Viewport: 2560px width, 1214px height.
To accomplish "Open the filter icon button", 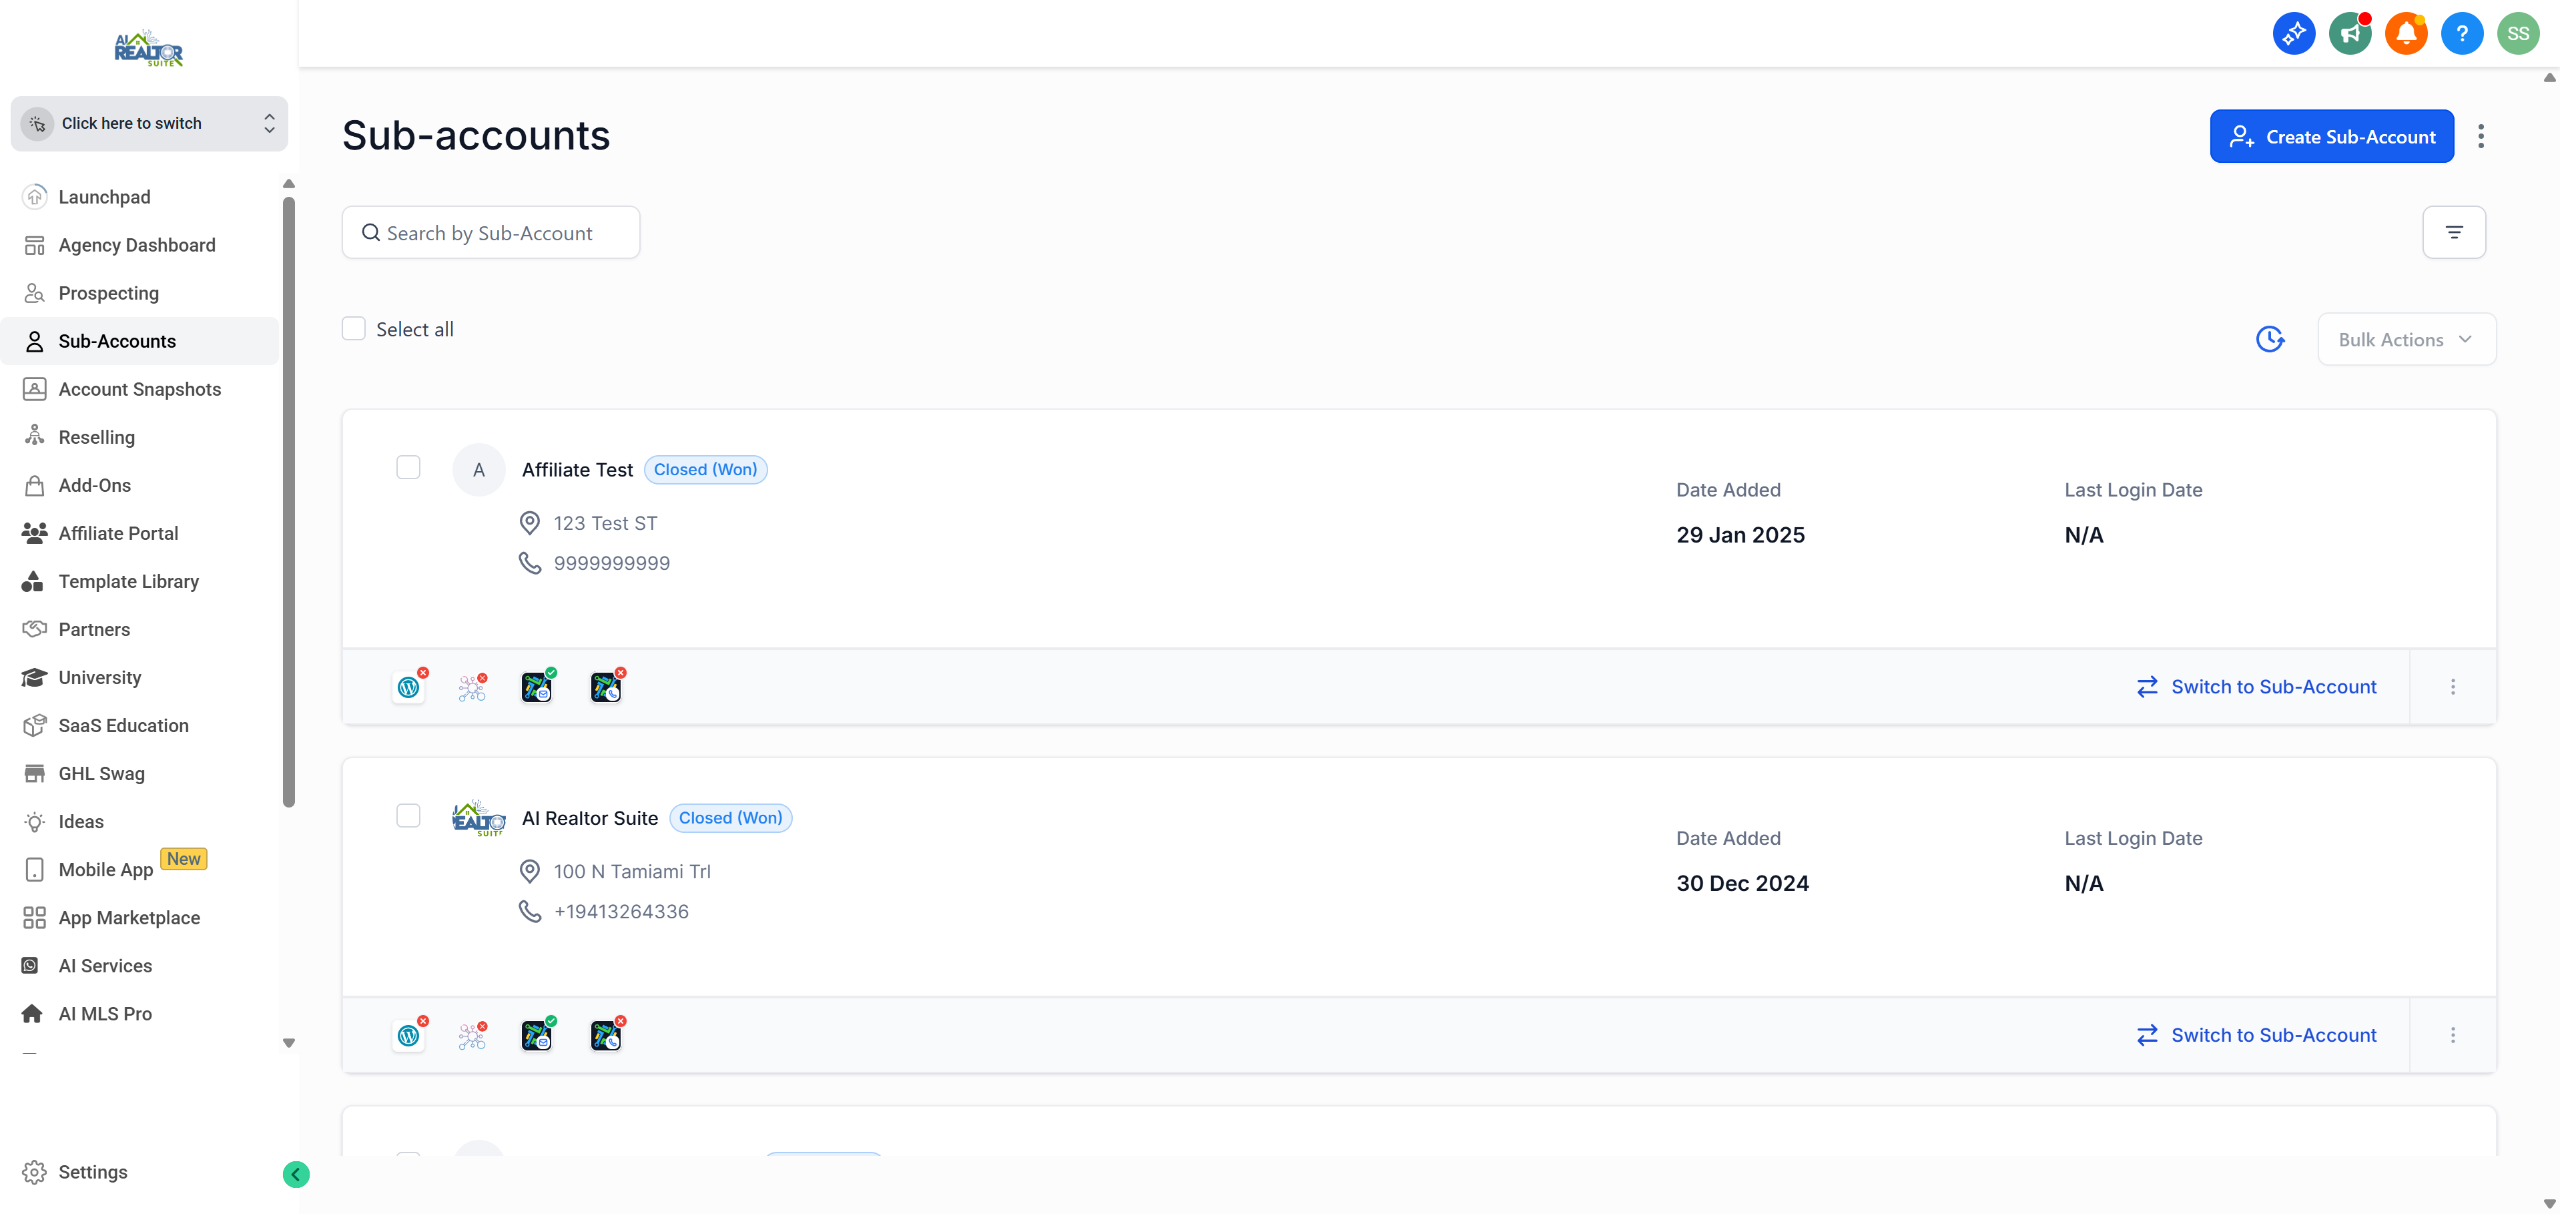I will coord(2453,232).
